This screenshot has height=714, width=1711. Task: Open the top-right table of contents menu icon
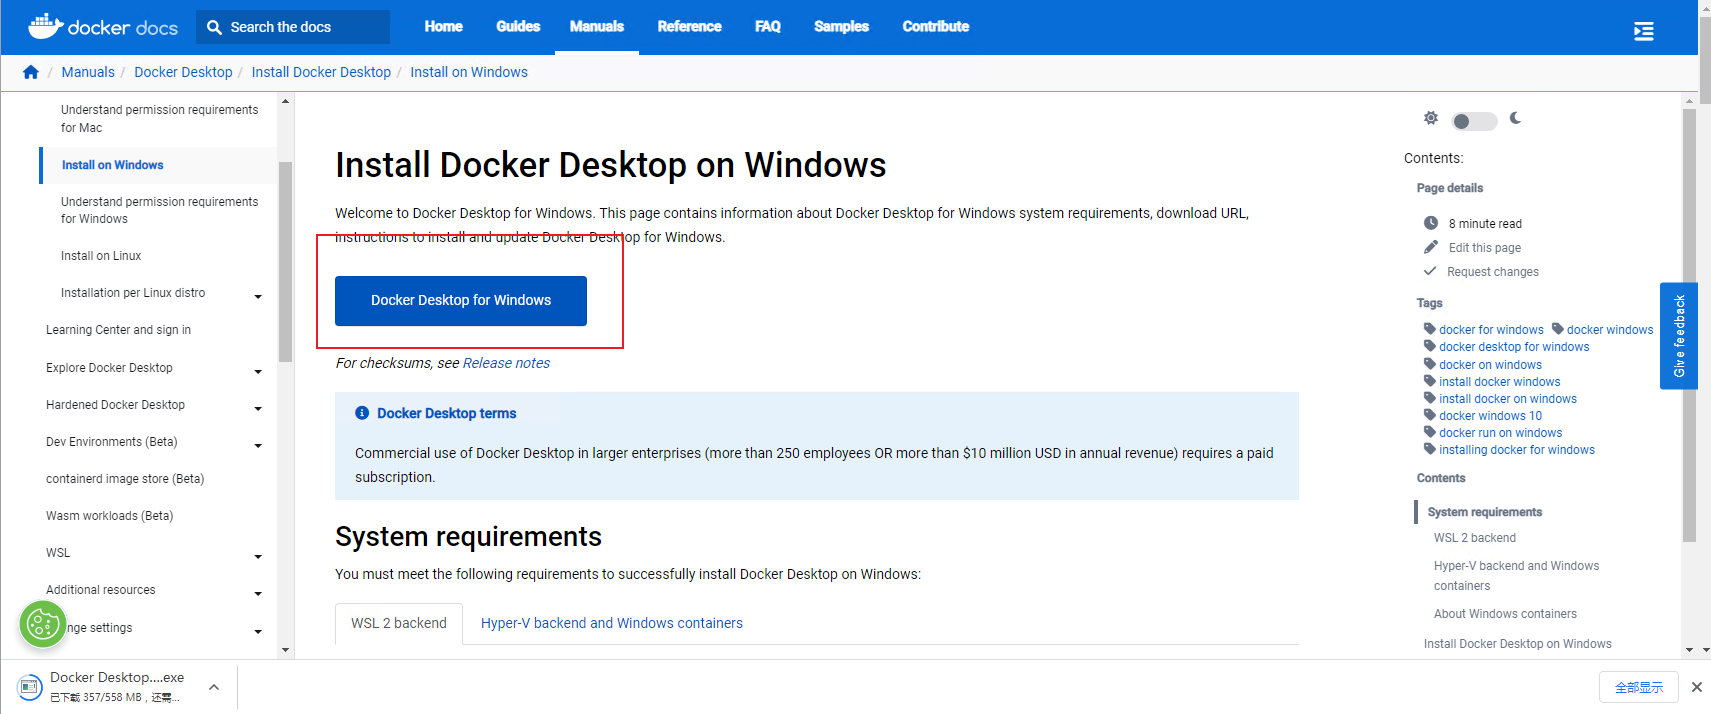click(1643, 31)
